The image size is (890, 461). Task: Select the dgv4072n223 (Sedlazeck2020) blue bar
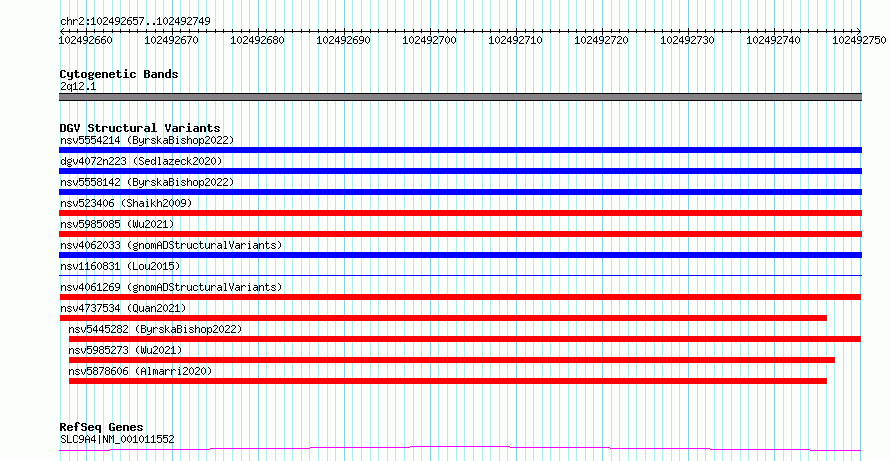tap(460, 171)
